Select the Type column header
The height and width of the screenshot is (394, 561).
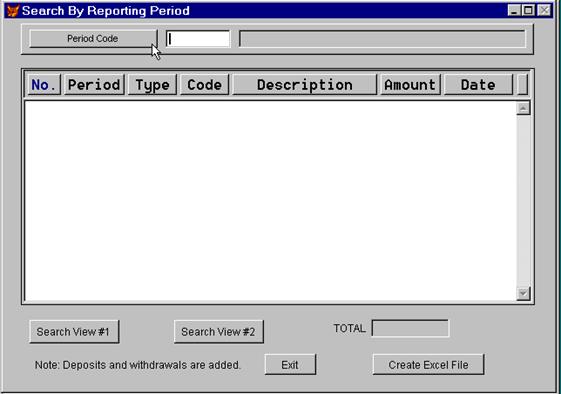point(152,85)
